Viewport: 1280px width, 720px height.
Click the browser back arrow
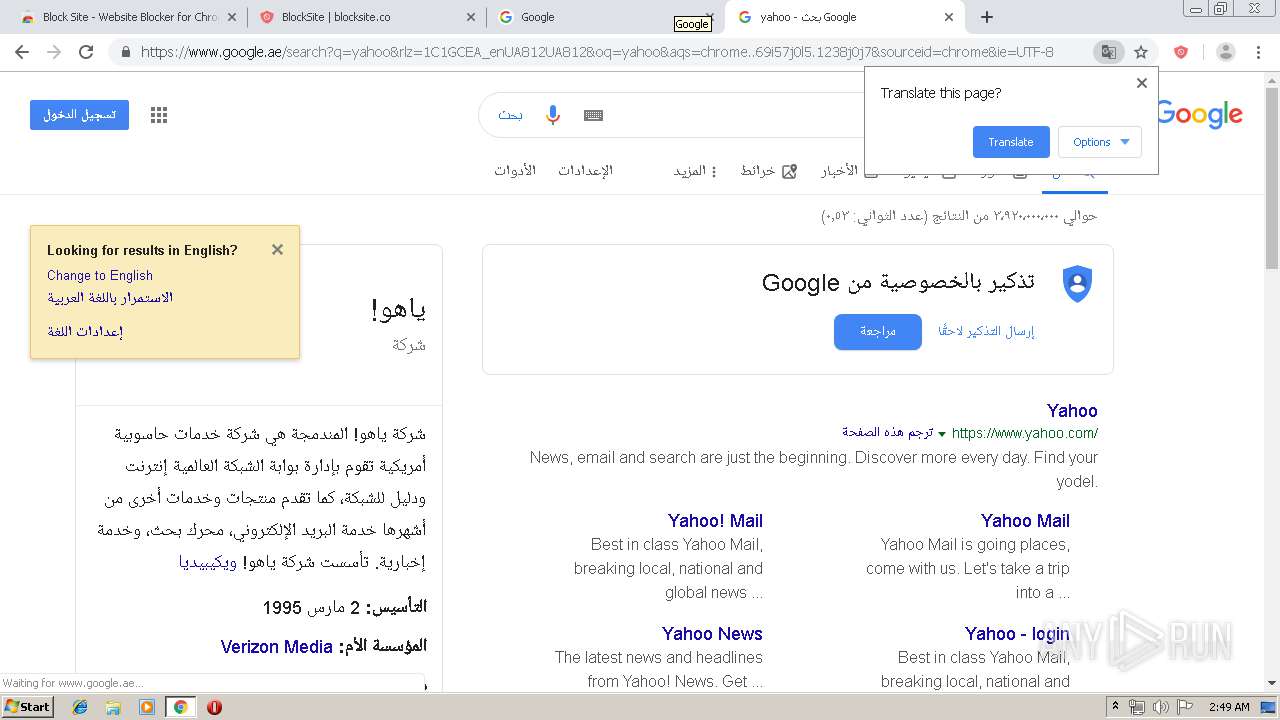[22, 52]
